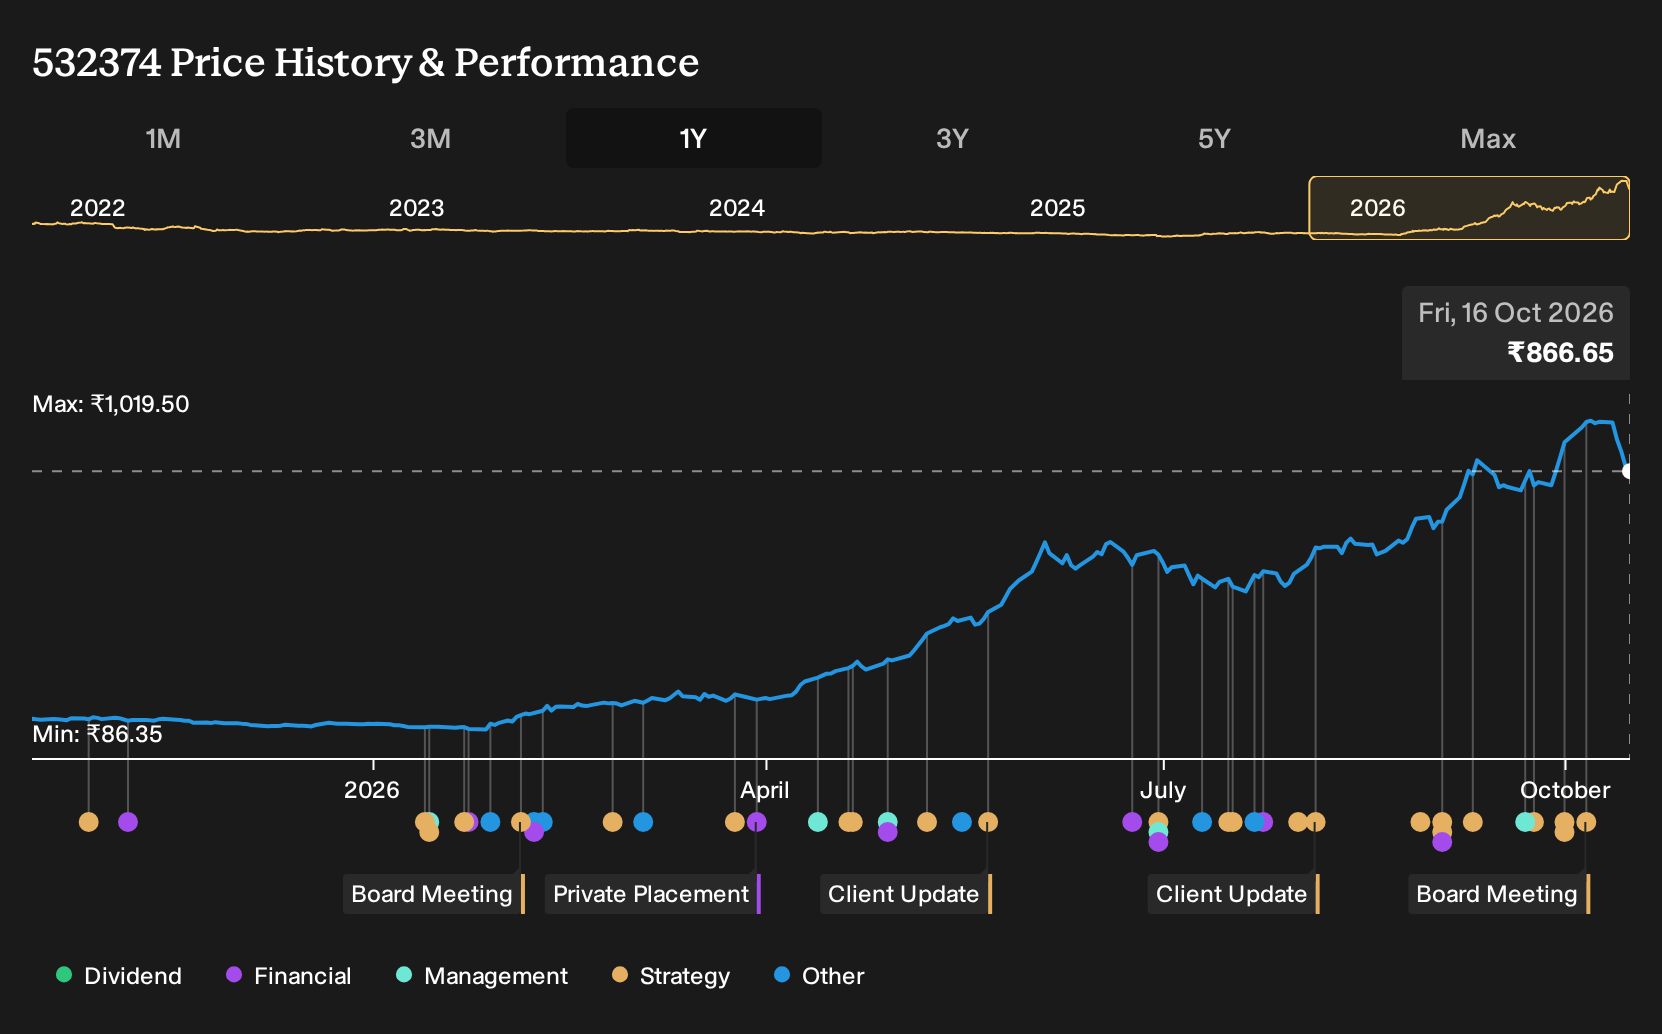The width and height of the screenshot is (1662, 1034).
Task: Switch to the 5Y time range tab
Action: 1214,138
